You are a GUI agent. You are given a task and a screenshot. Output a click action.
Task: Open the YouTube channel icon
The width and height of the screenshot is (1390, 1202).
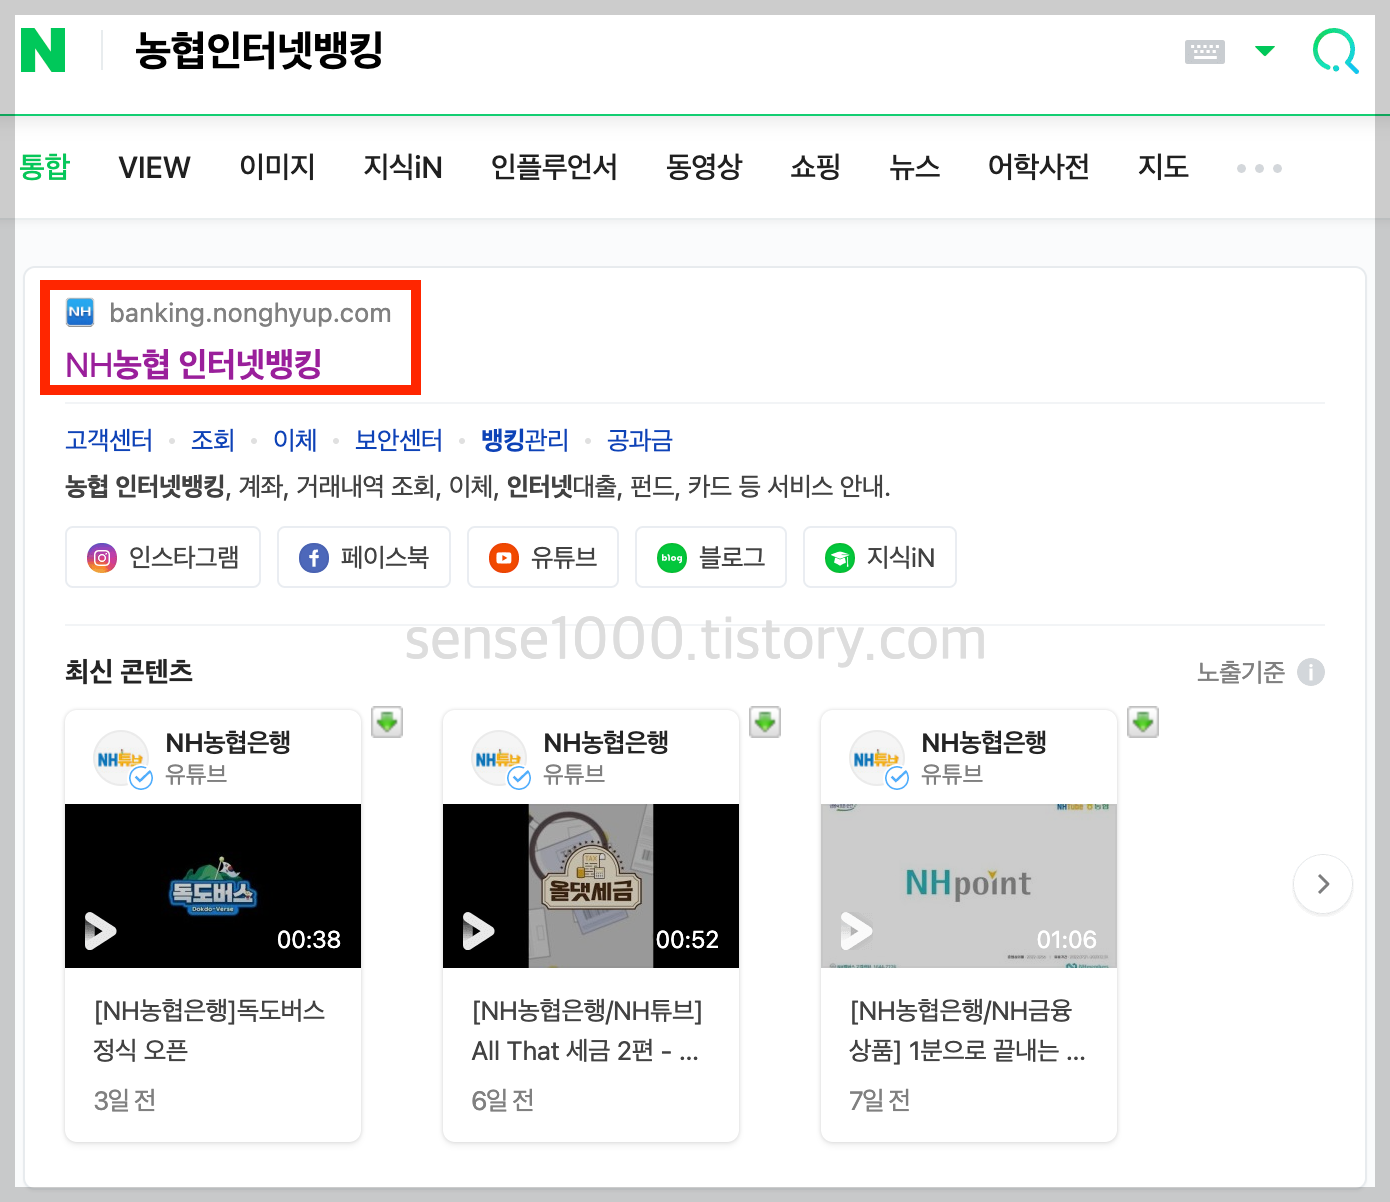[503, 557]
